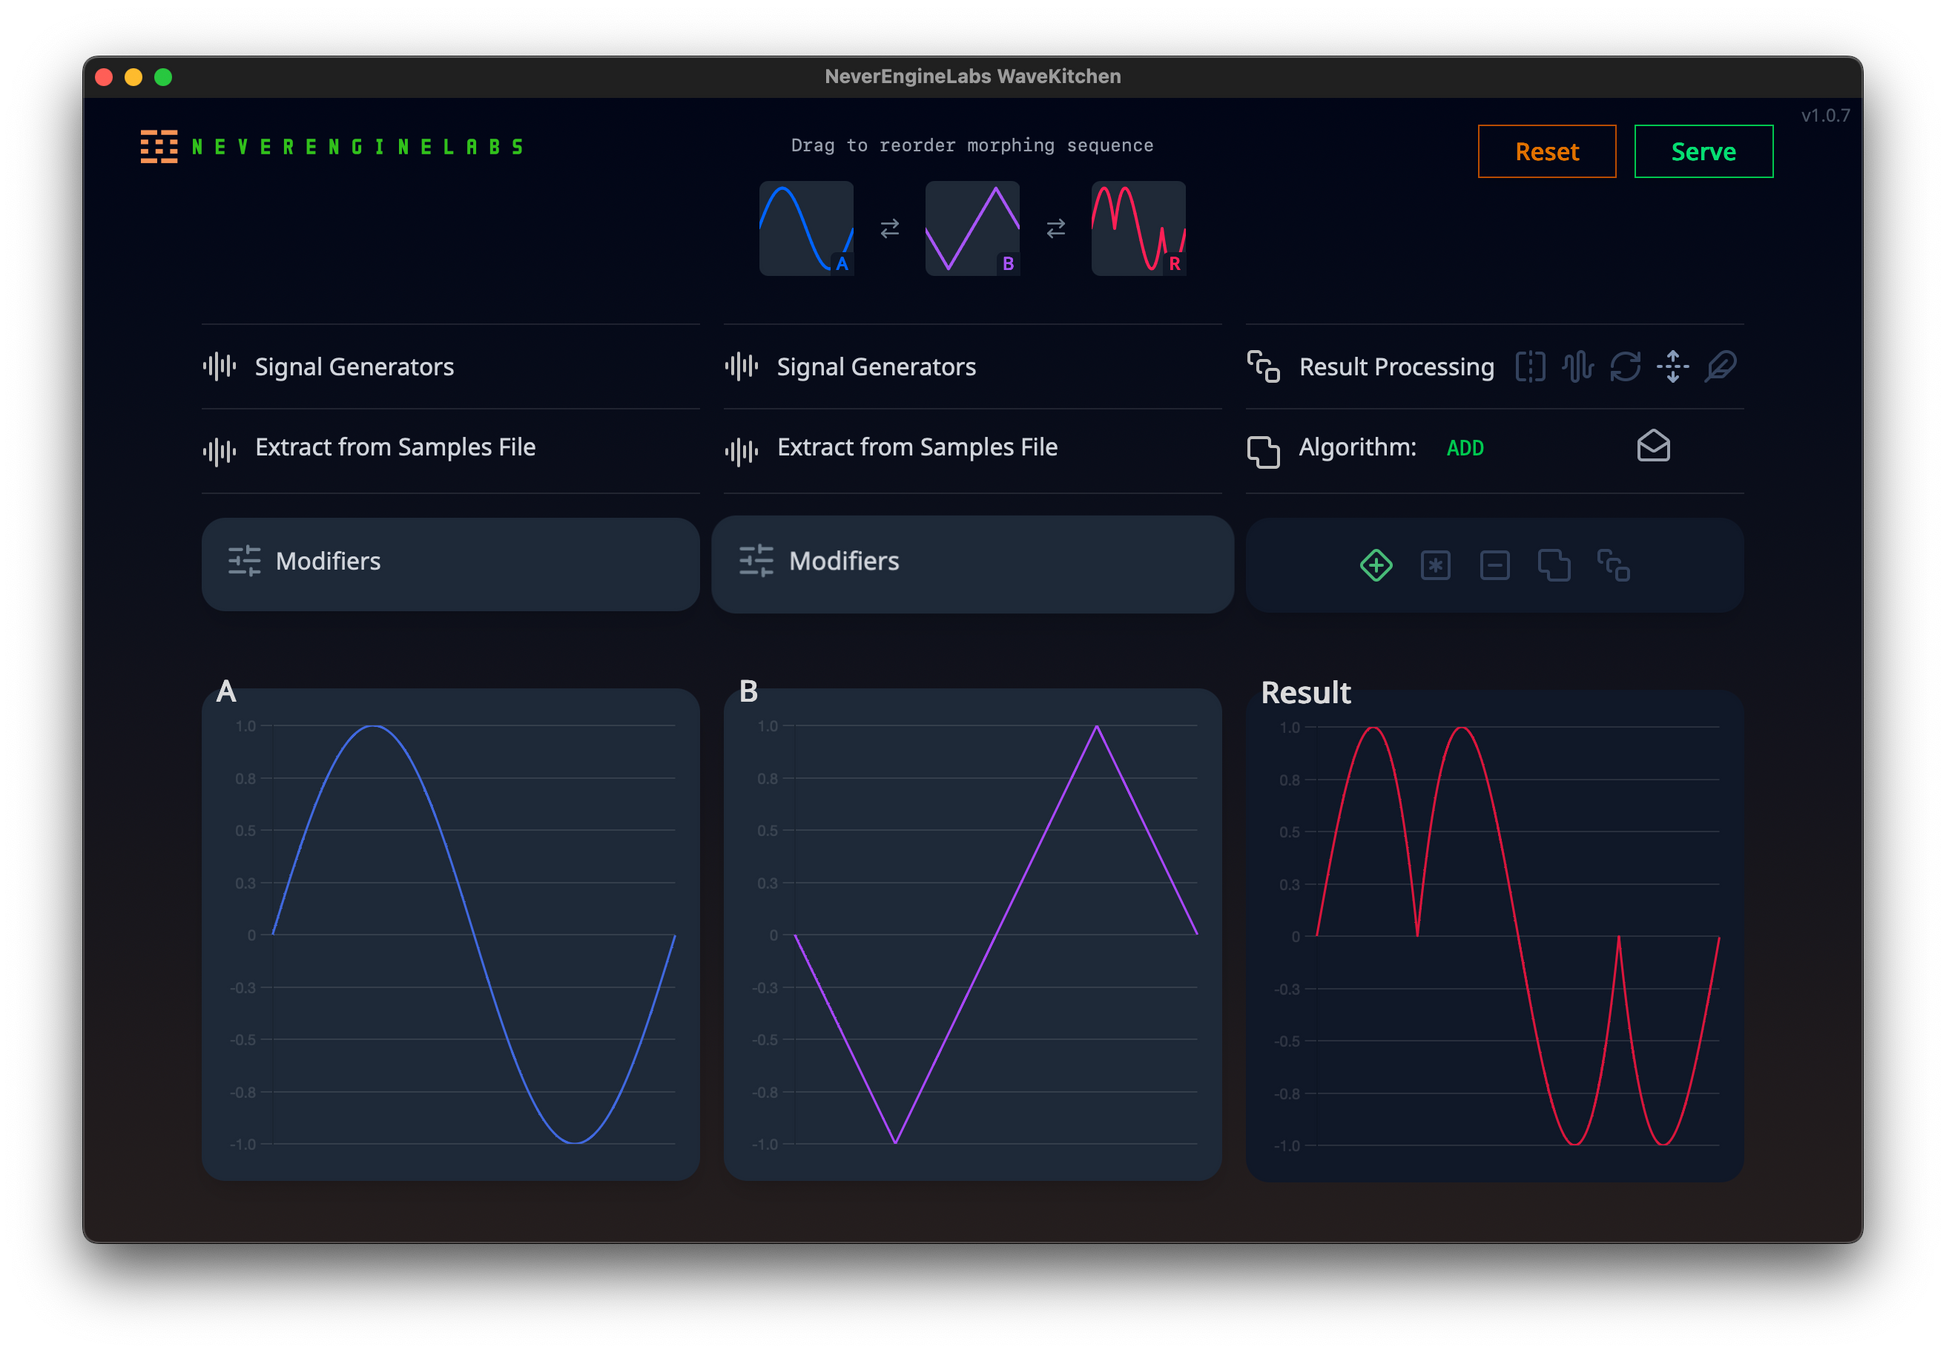Click the red R result waveform thumbnail

1138,228
